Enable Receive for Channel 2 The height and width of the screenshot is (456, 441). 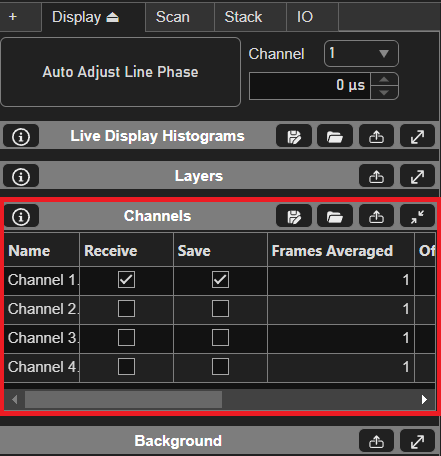(126, 308)
